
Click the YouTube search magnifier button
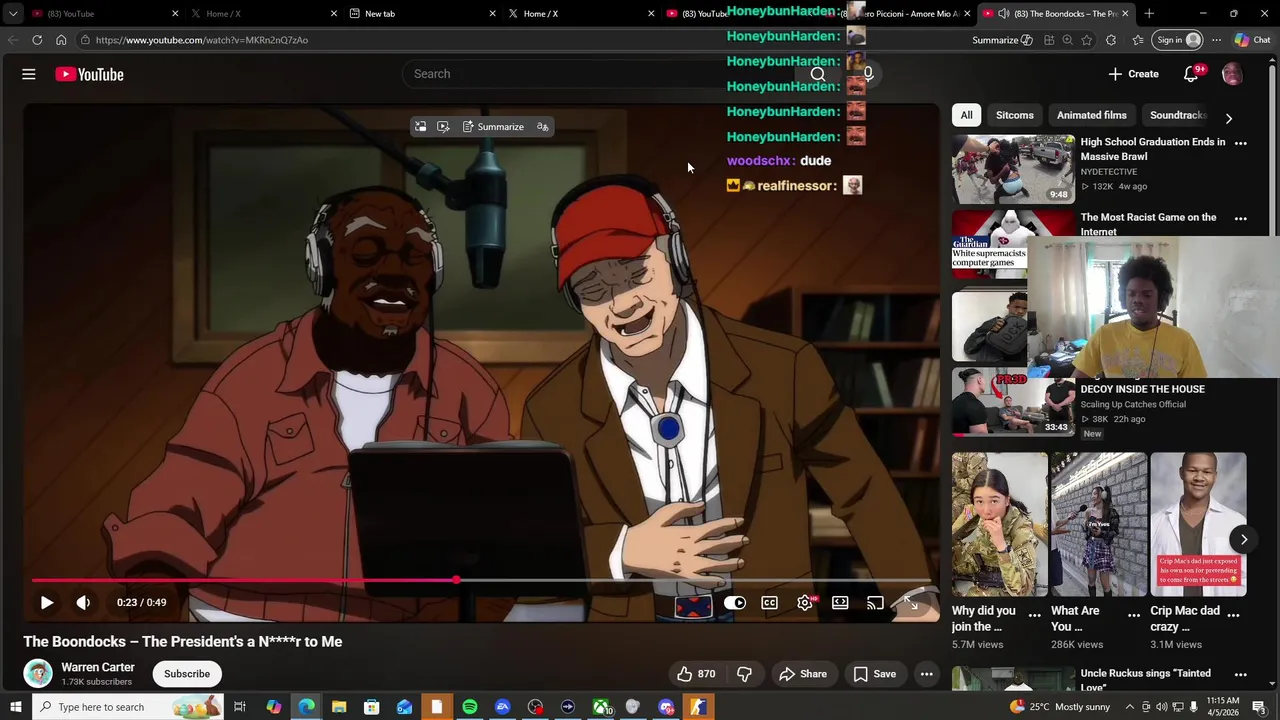tap(818, 74)
